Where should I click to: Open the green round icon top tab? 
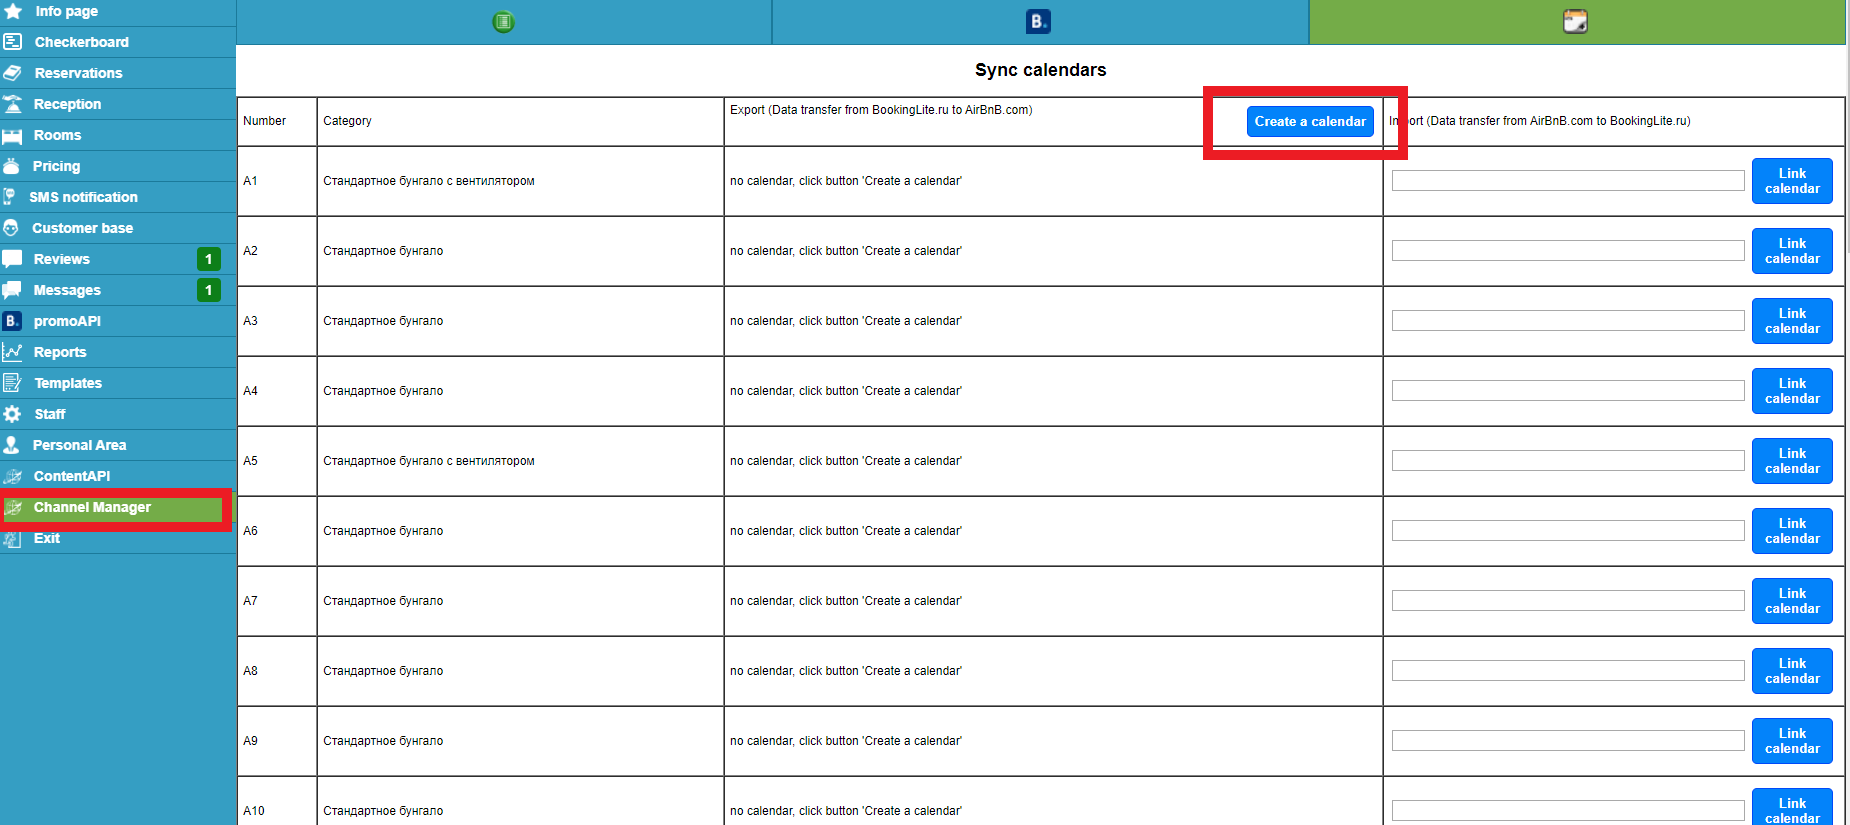pyautogui.click(x=504, y=21)
